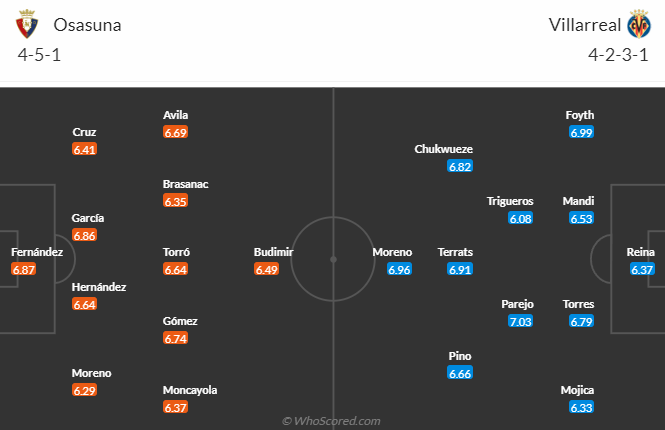Click Pino's 6.66 rating badge
The width and height of the screenshot is (665, 430).
coord(460,373)
